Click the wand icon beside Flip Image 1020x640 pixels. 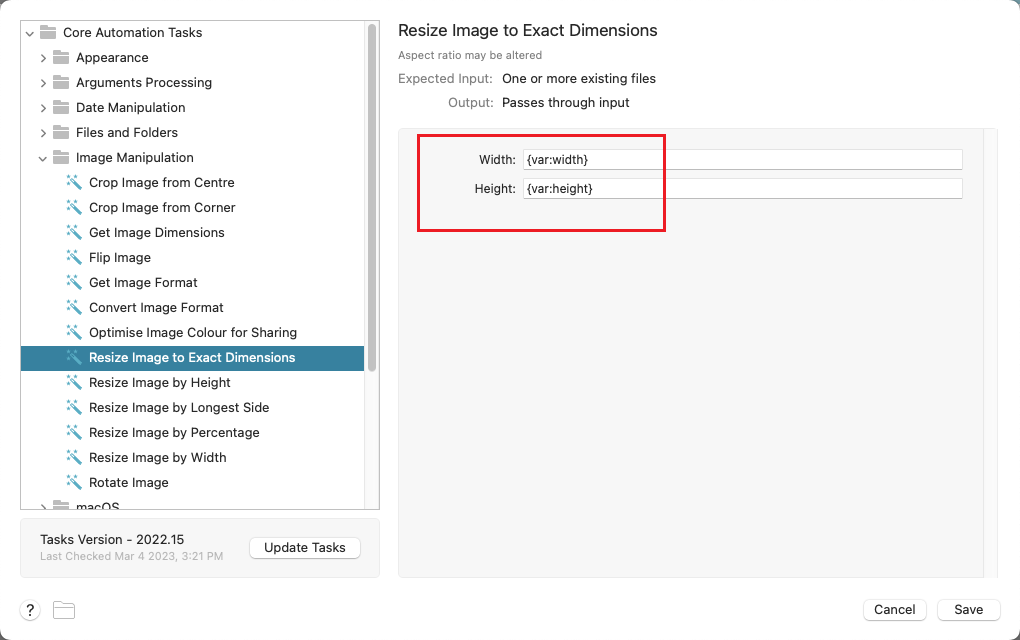(74, 257)
